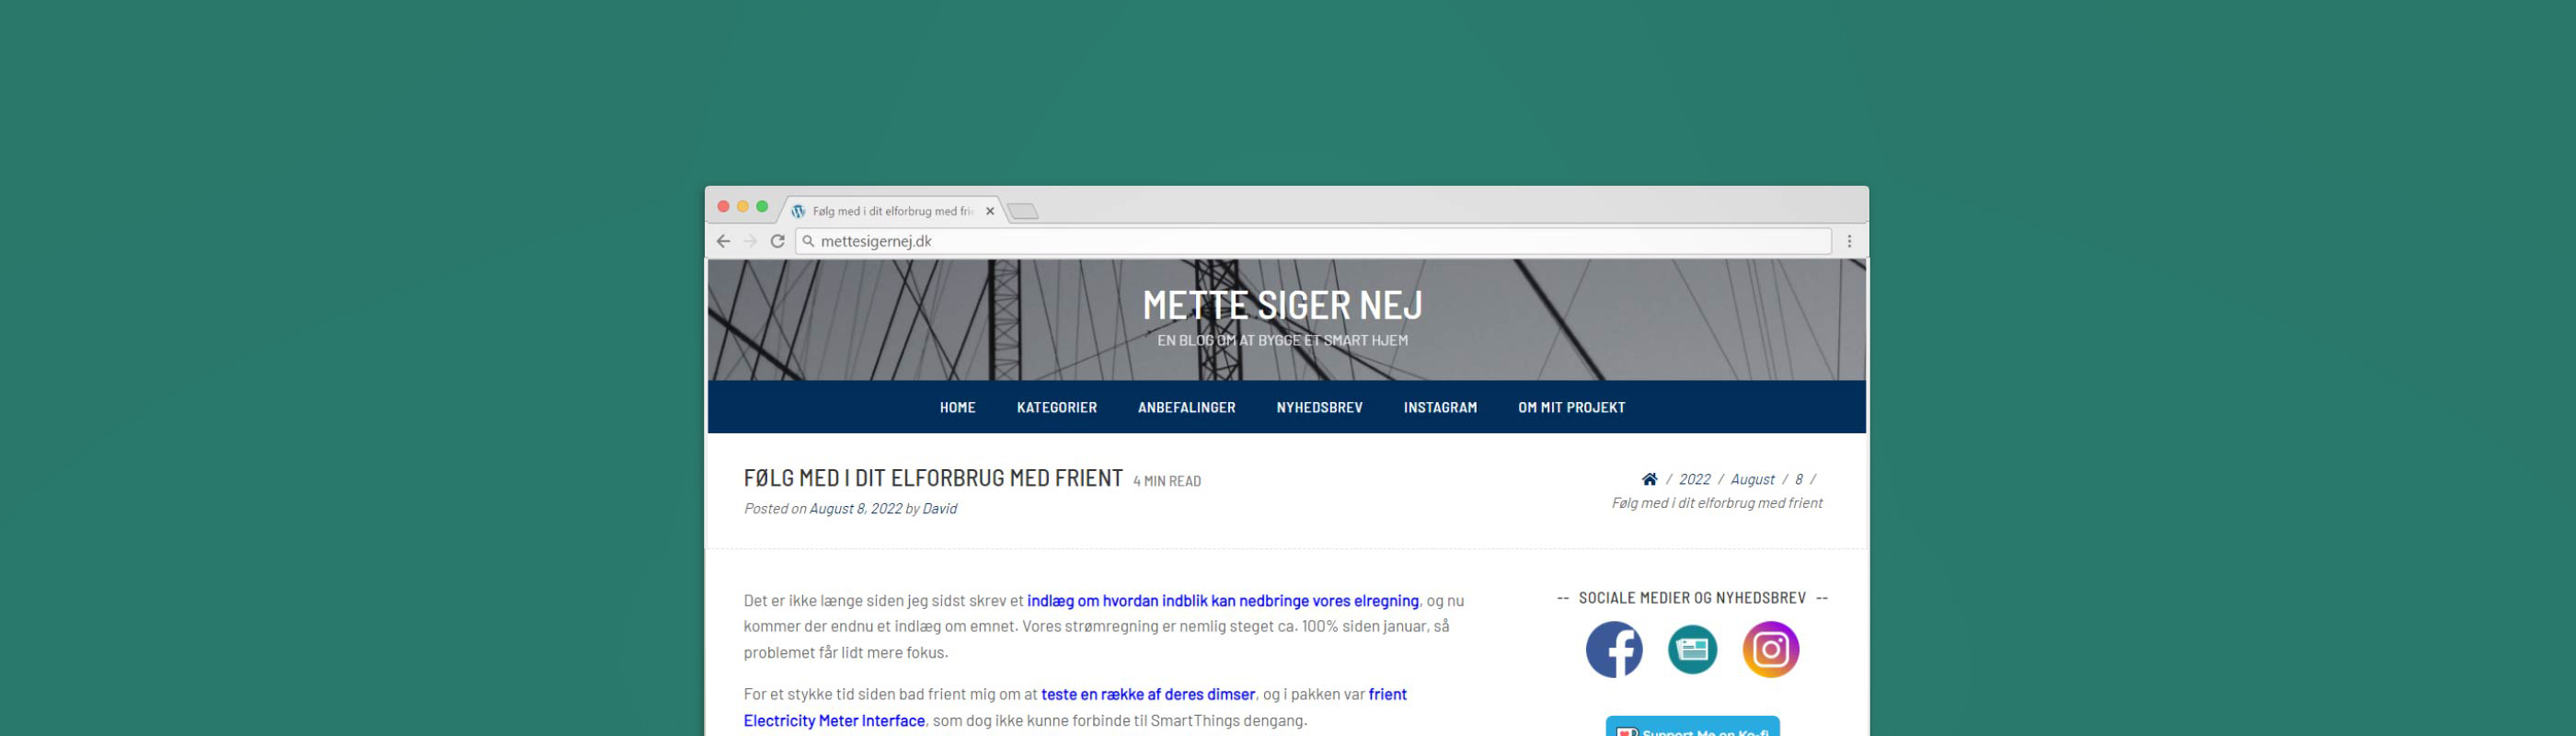The width and height of the screenshot is (2576, 736).
Task: Open the Kategorier menu item
Action: click(1056, 407)
